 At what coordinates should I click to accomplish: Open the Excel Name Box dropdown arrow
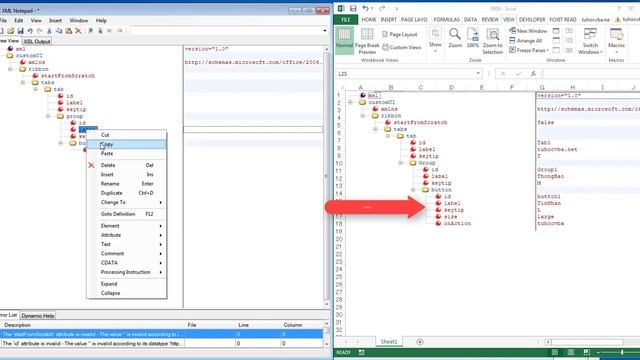click(478, 73)
